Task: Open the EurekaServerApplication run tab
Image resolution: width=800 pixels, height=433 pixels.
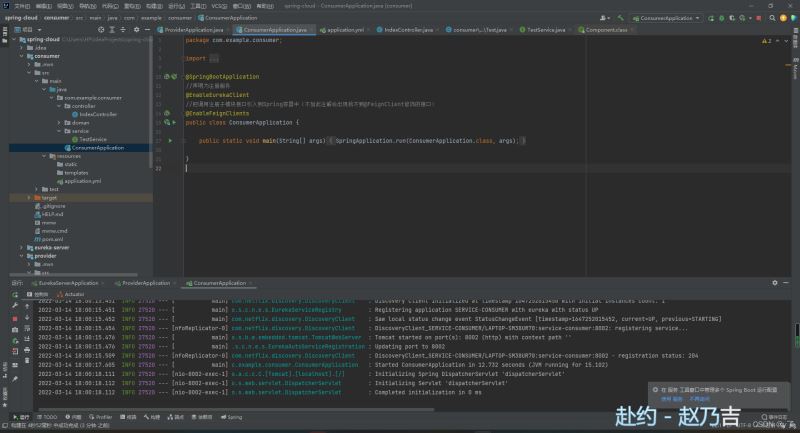Action: point(68,283)
